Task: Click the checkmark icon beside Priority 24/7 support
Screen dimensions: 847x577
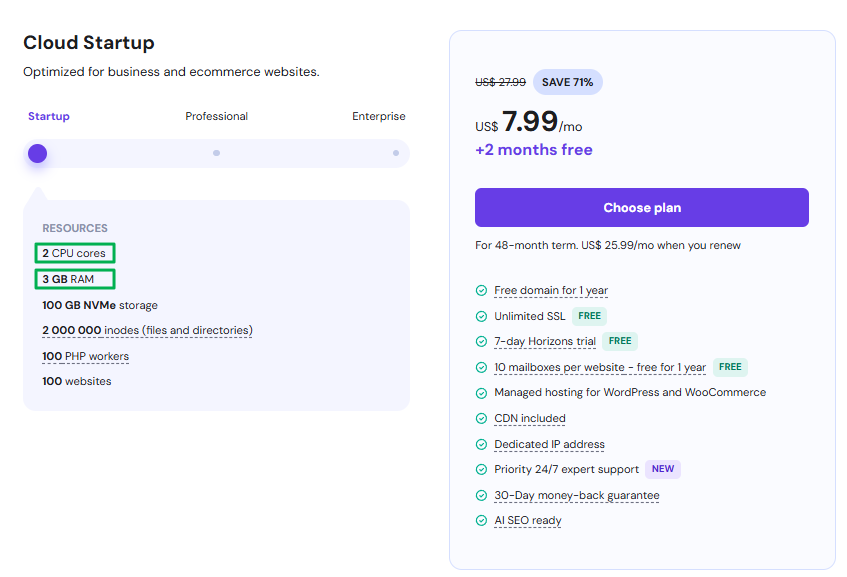Action: [481, 469]
